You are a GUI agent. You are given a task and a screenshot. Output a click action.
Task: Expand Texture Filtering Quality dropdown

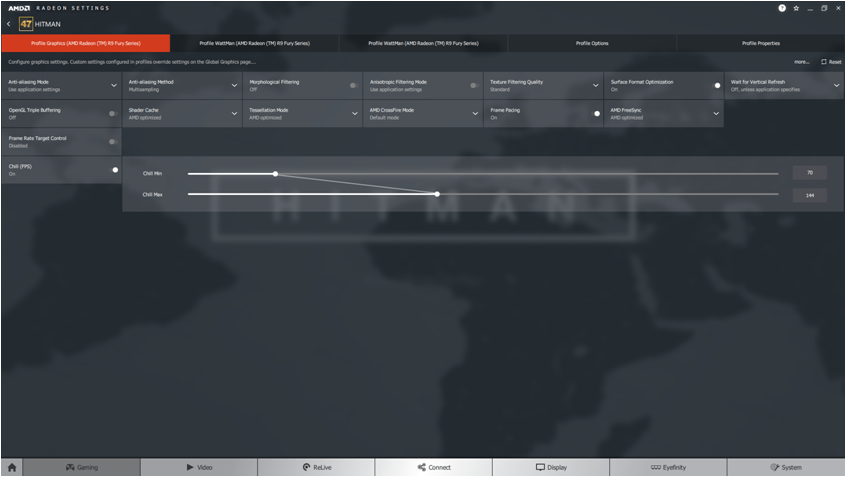tap(596, 85)
